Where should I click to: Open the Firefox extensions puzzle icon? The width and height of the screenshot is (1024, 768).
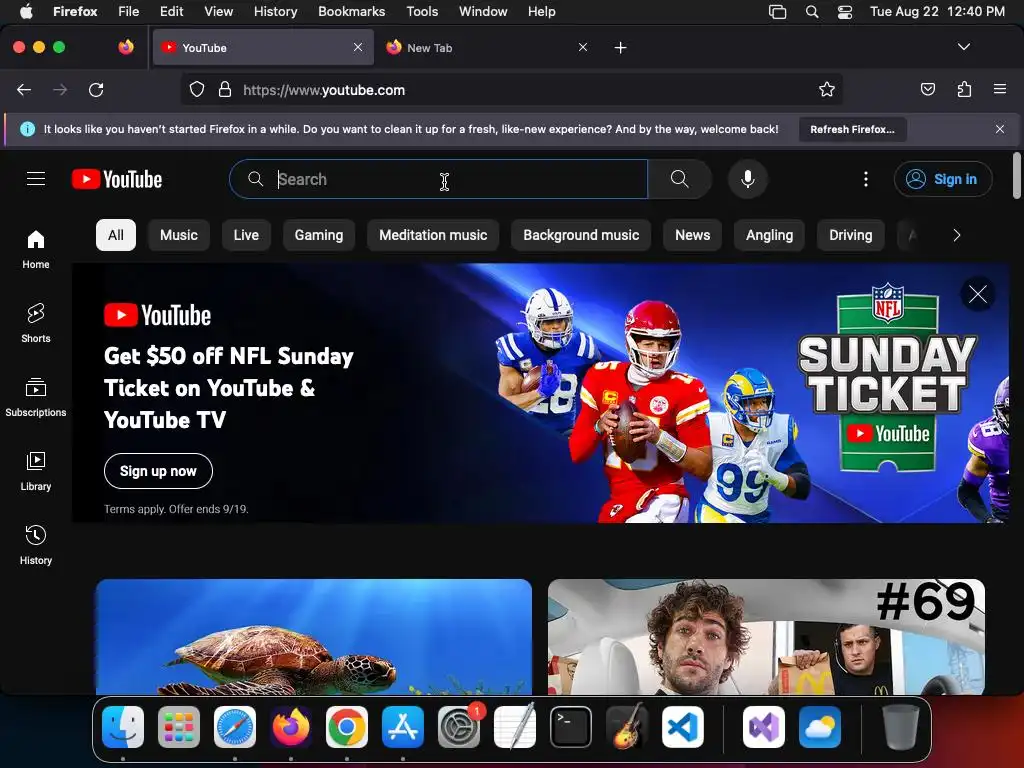(964, 89)
